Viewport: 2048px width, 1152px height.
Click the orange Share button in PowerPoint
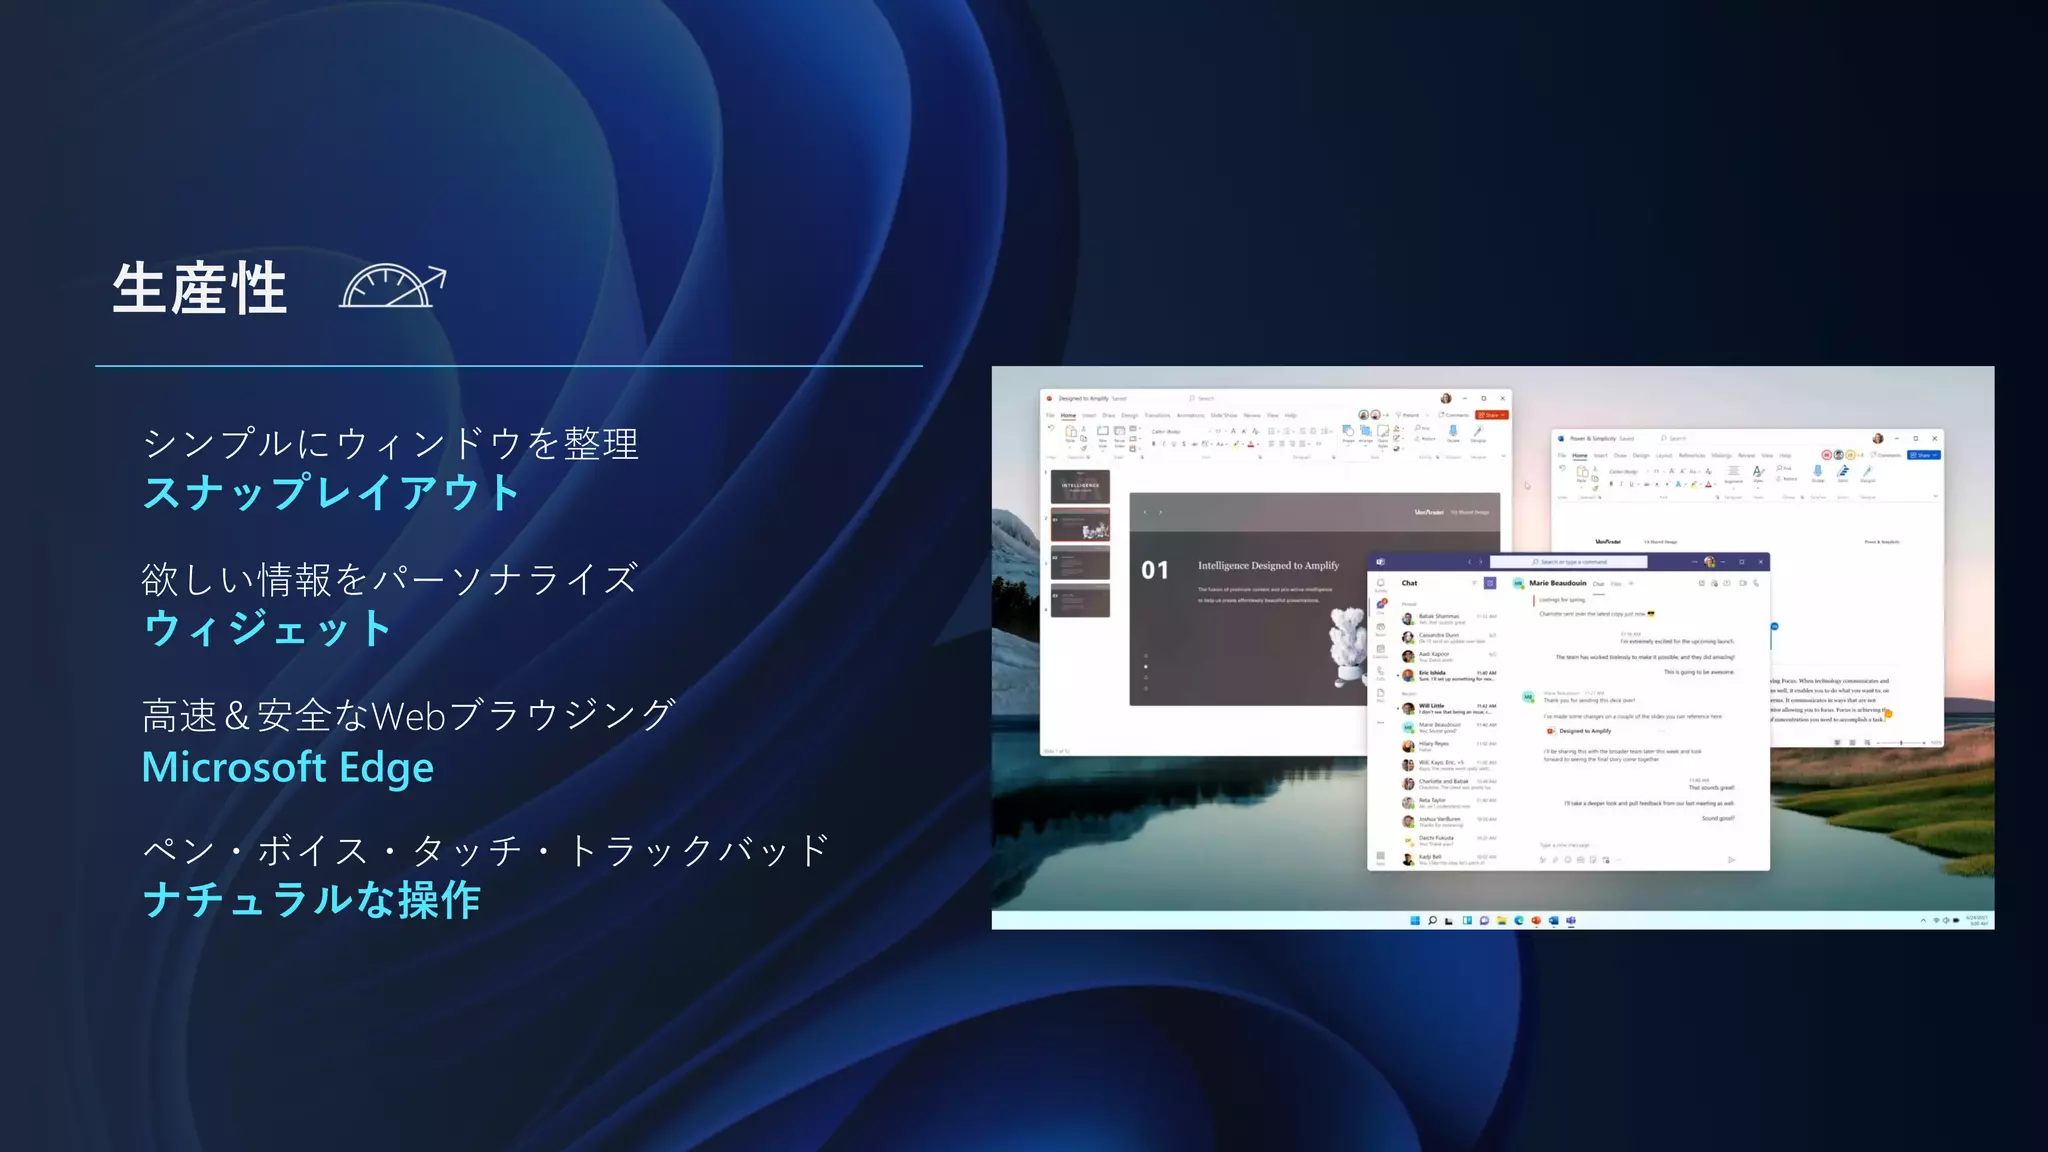pos(1491,415)
